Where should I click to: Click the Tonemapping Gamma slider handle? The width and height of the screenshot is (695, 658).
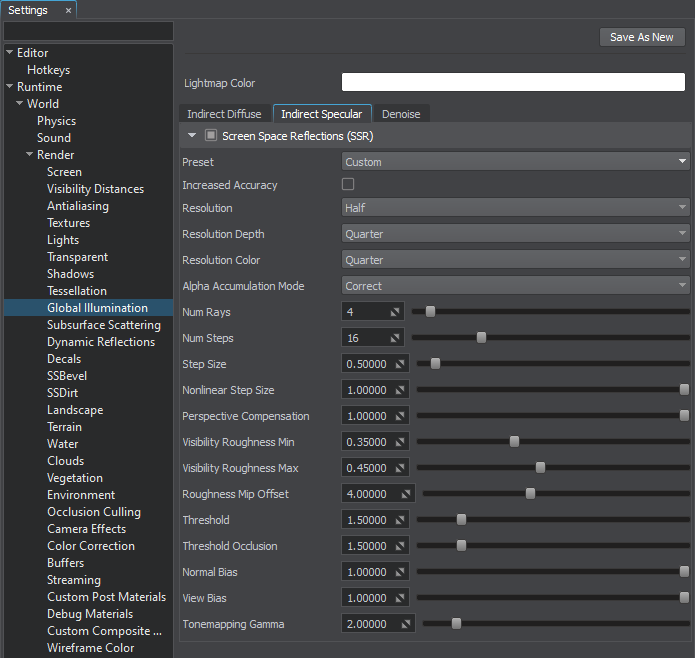click(456, 624)
